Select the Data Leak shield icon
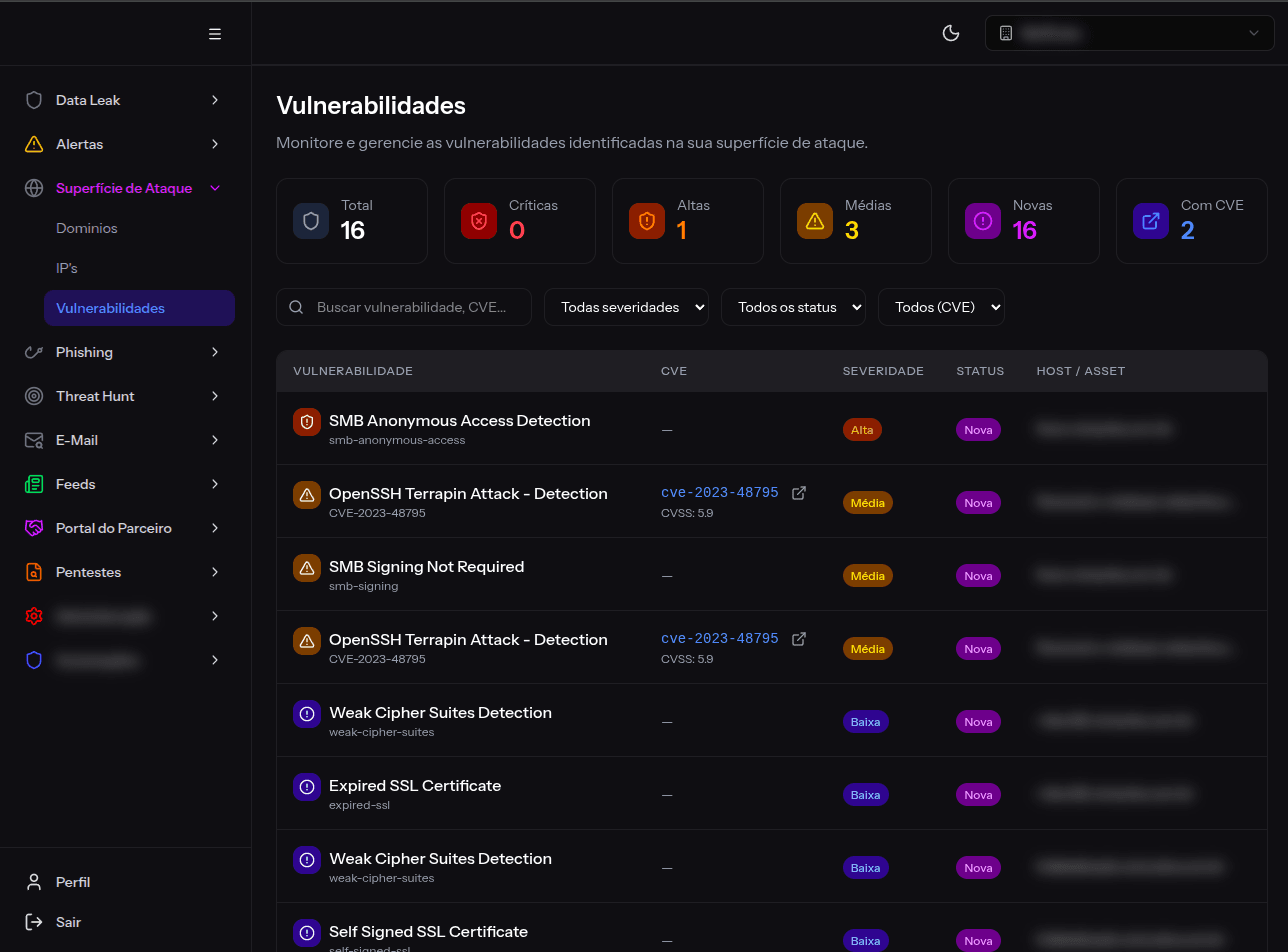The height and width of the screenshot is (952, 1288). tap(34, 100)
